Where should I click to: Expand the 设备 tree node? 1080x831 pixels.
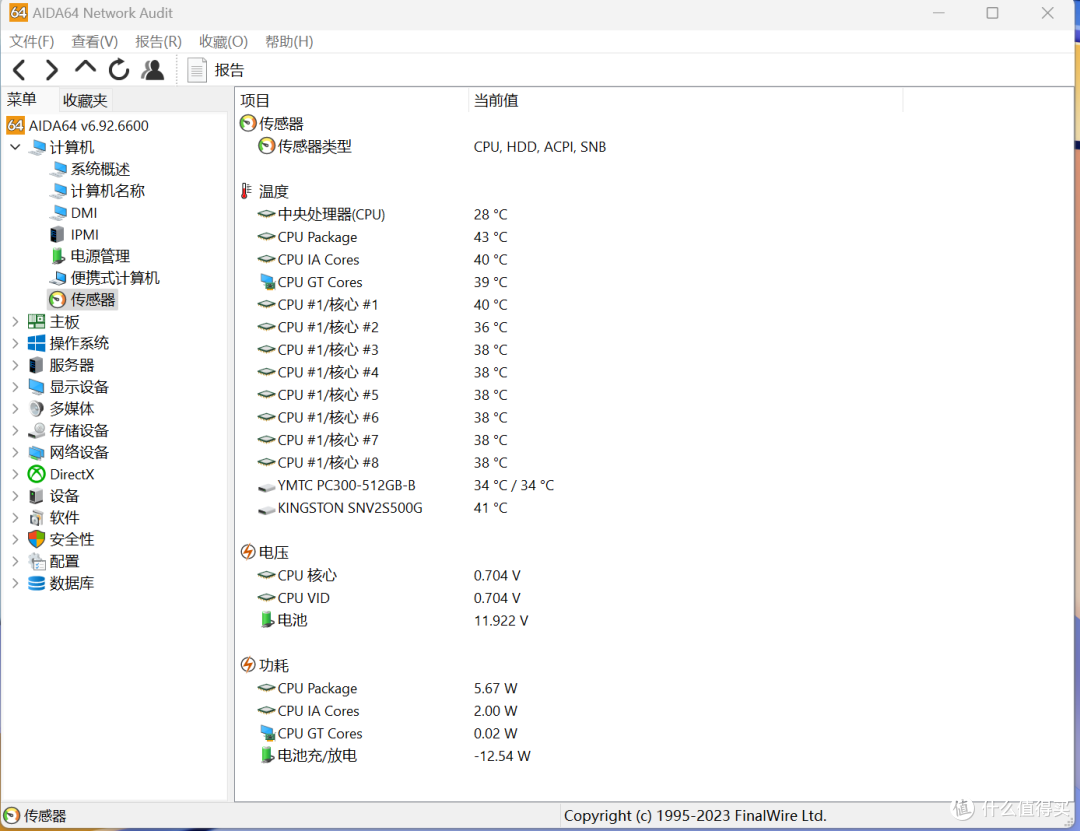[x=15, y=495]
